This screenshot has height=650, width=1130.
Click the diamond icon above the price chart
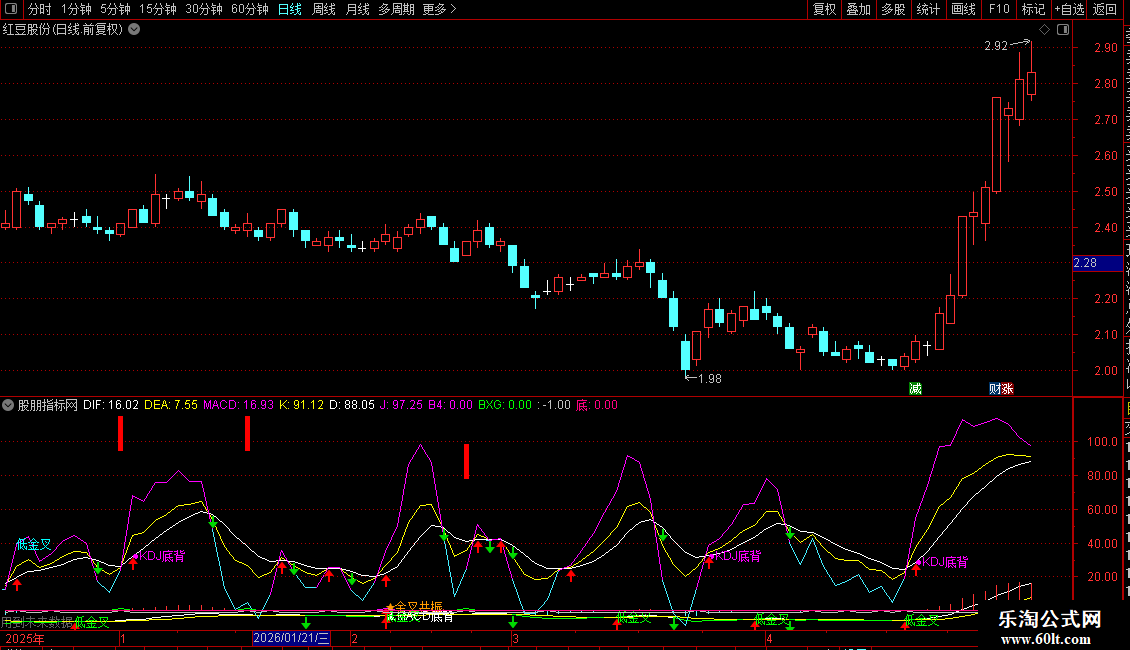pyautogui.click(x=1044, y=29)
